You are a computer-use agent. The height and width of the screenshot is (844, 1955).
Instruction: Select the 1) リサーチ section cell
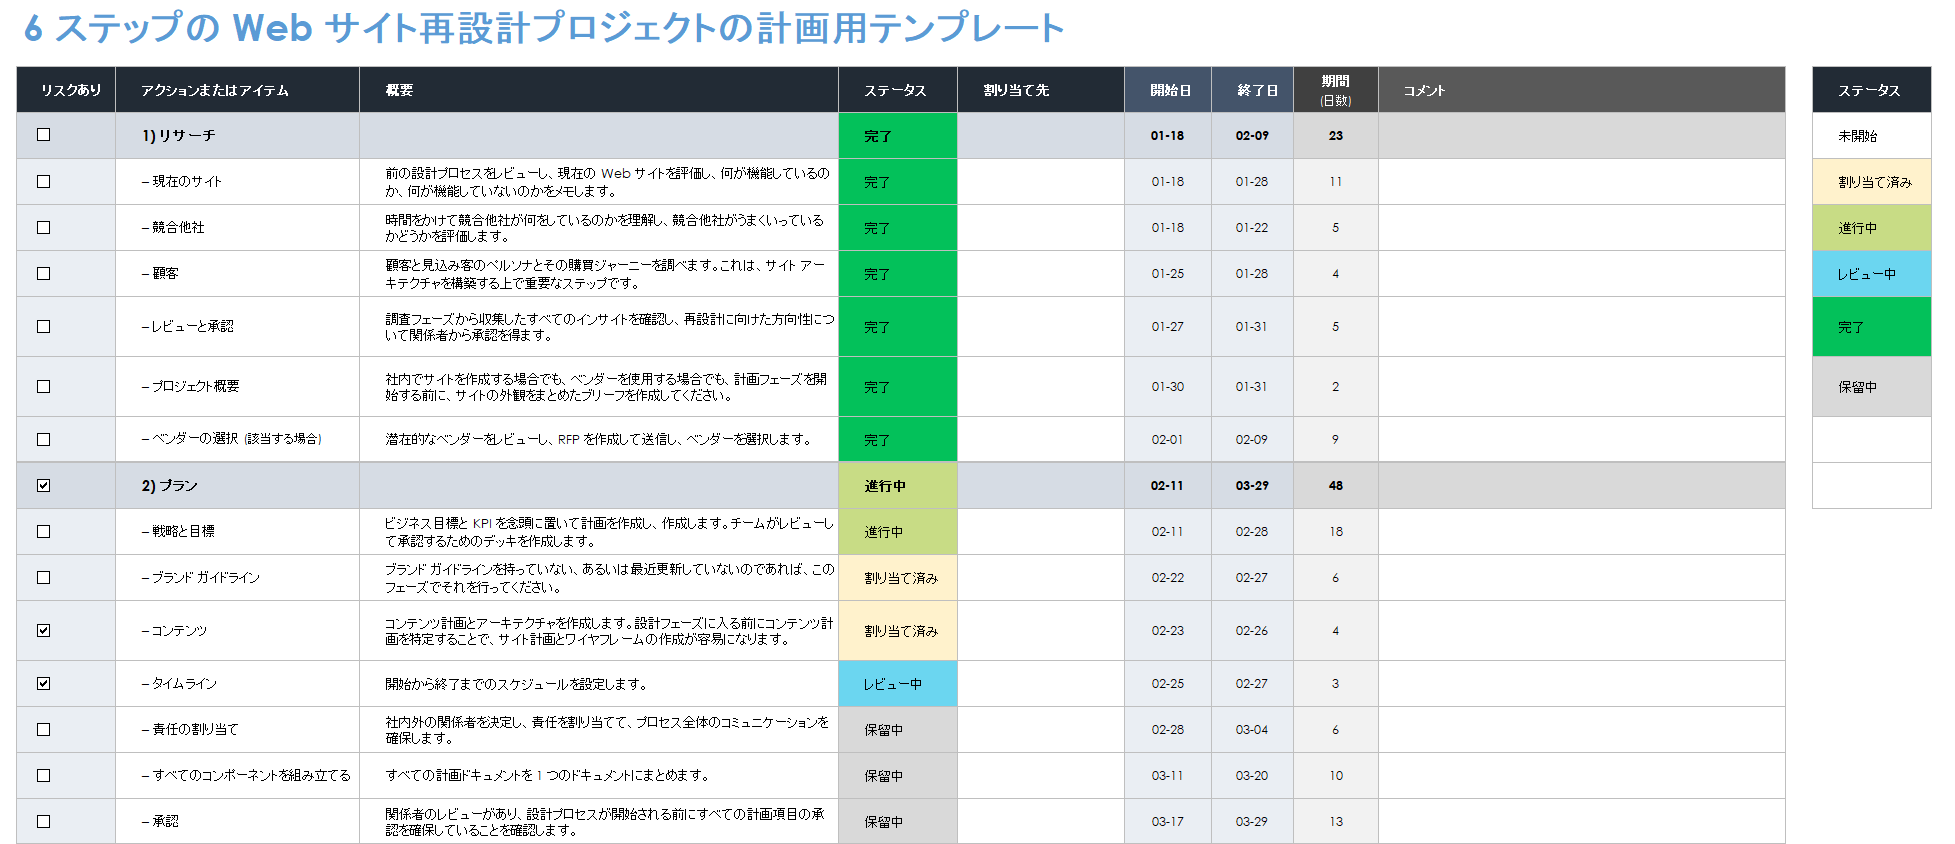(x=238, y=136)
